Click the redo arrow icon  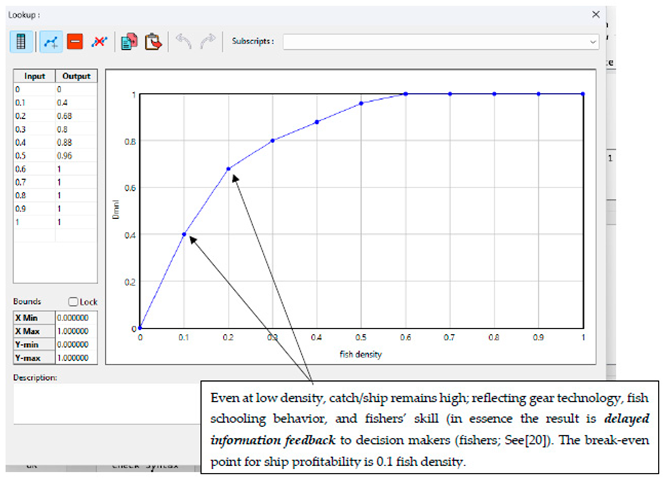click(207, 42)
